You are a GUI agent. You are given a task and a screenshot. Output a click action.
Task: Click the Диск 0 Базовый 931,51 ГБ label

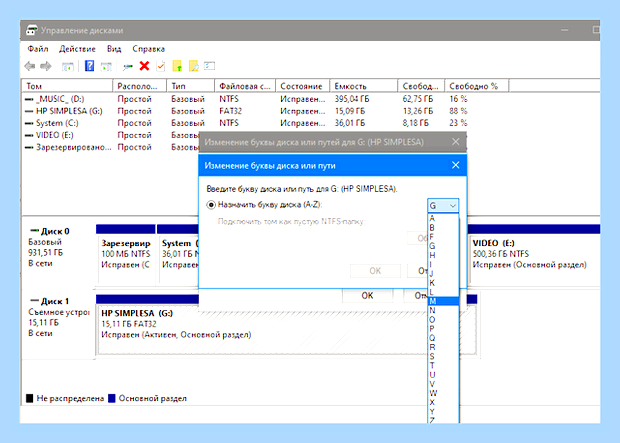point(59,247)
